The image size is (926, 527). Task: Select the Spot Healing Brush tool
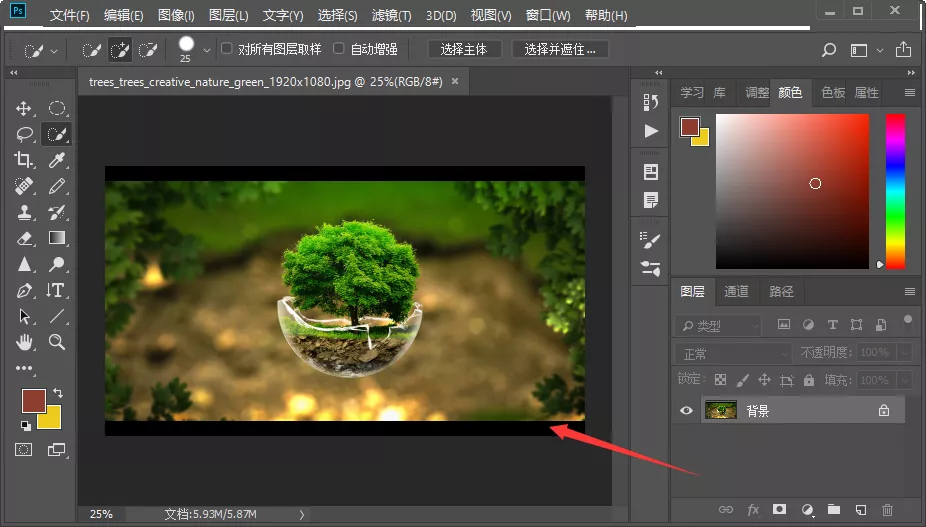tap(24, 186)
